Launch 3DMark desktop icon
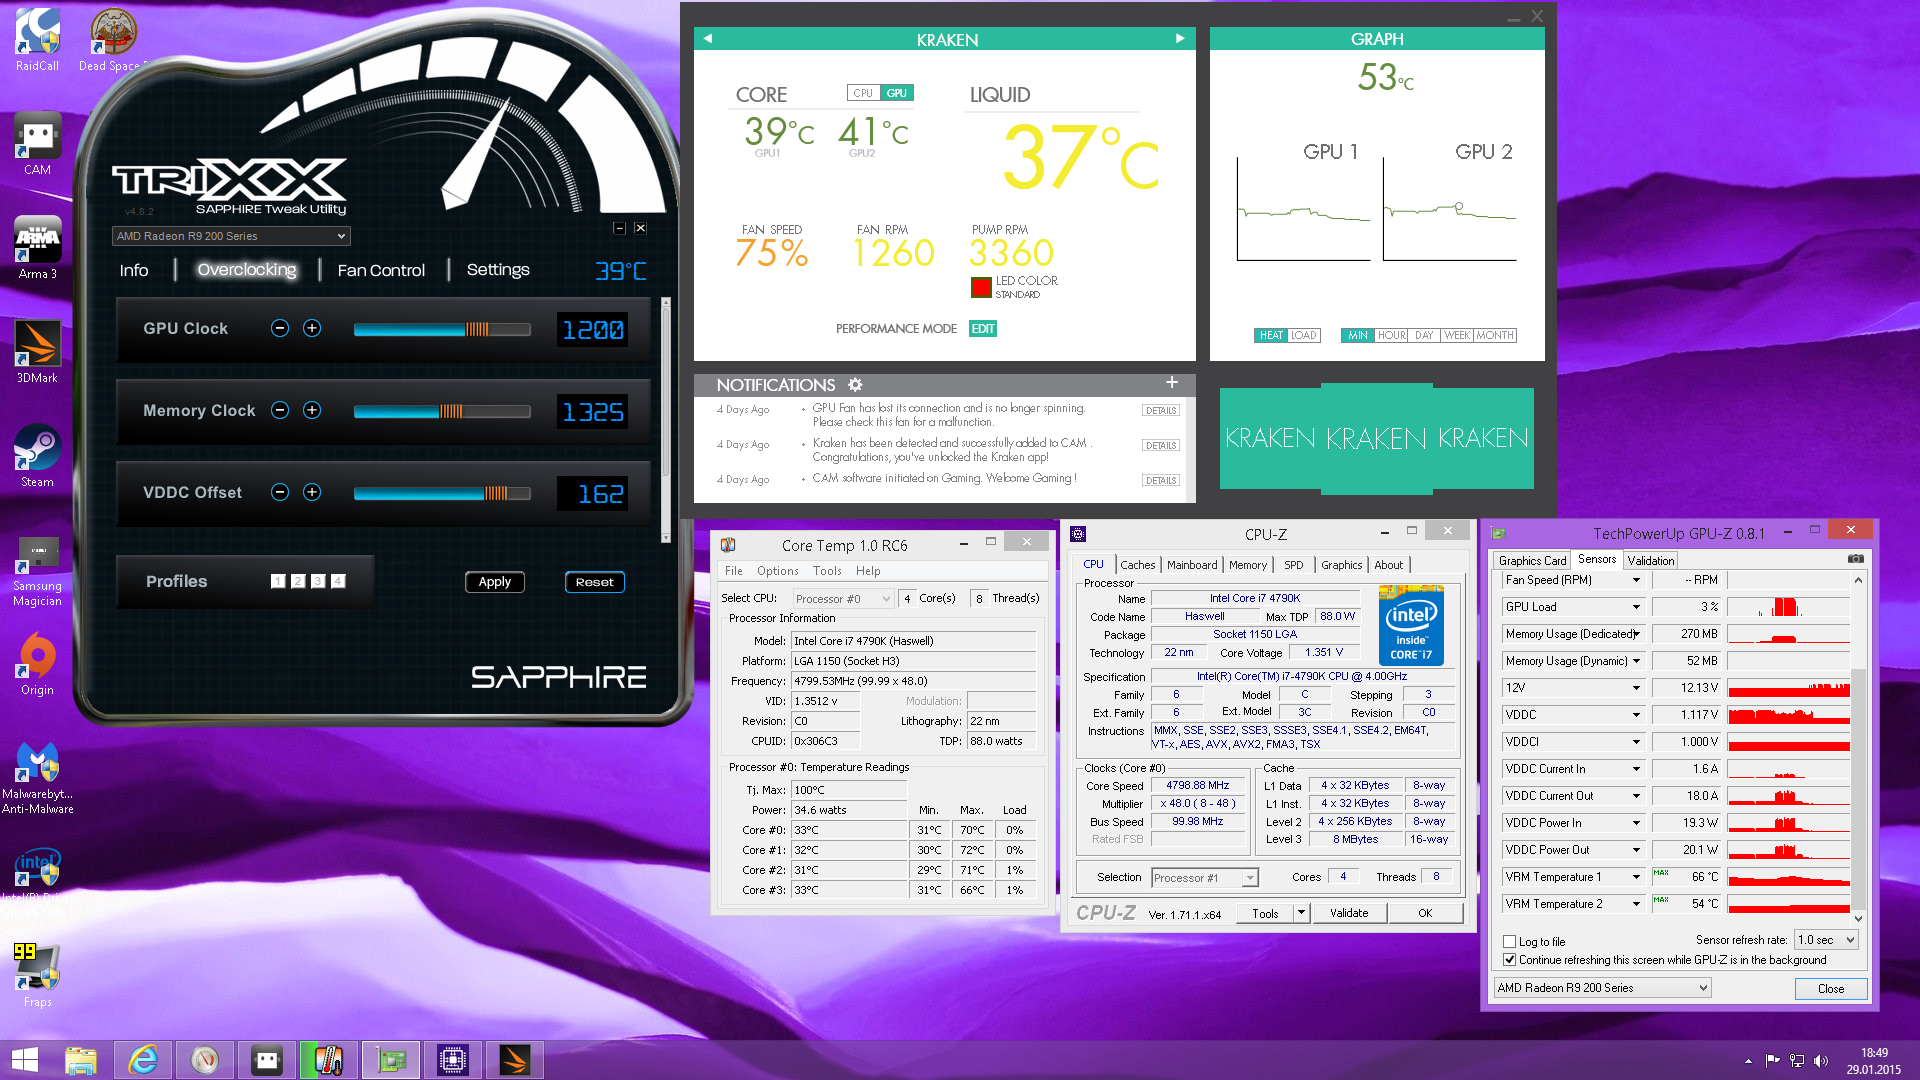1920x1080 pixels. (x=37, y=352)
